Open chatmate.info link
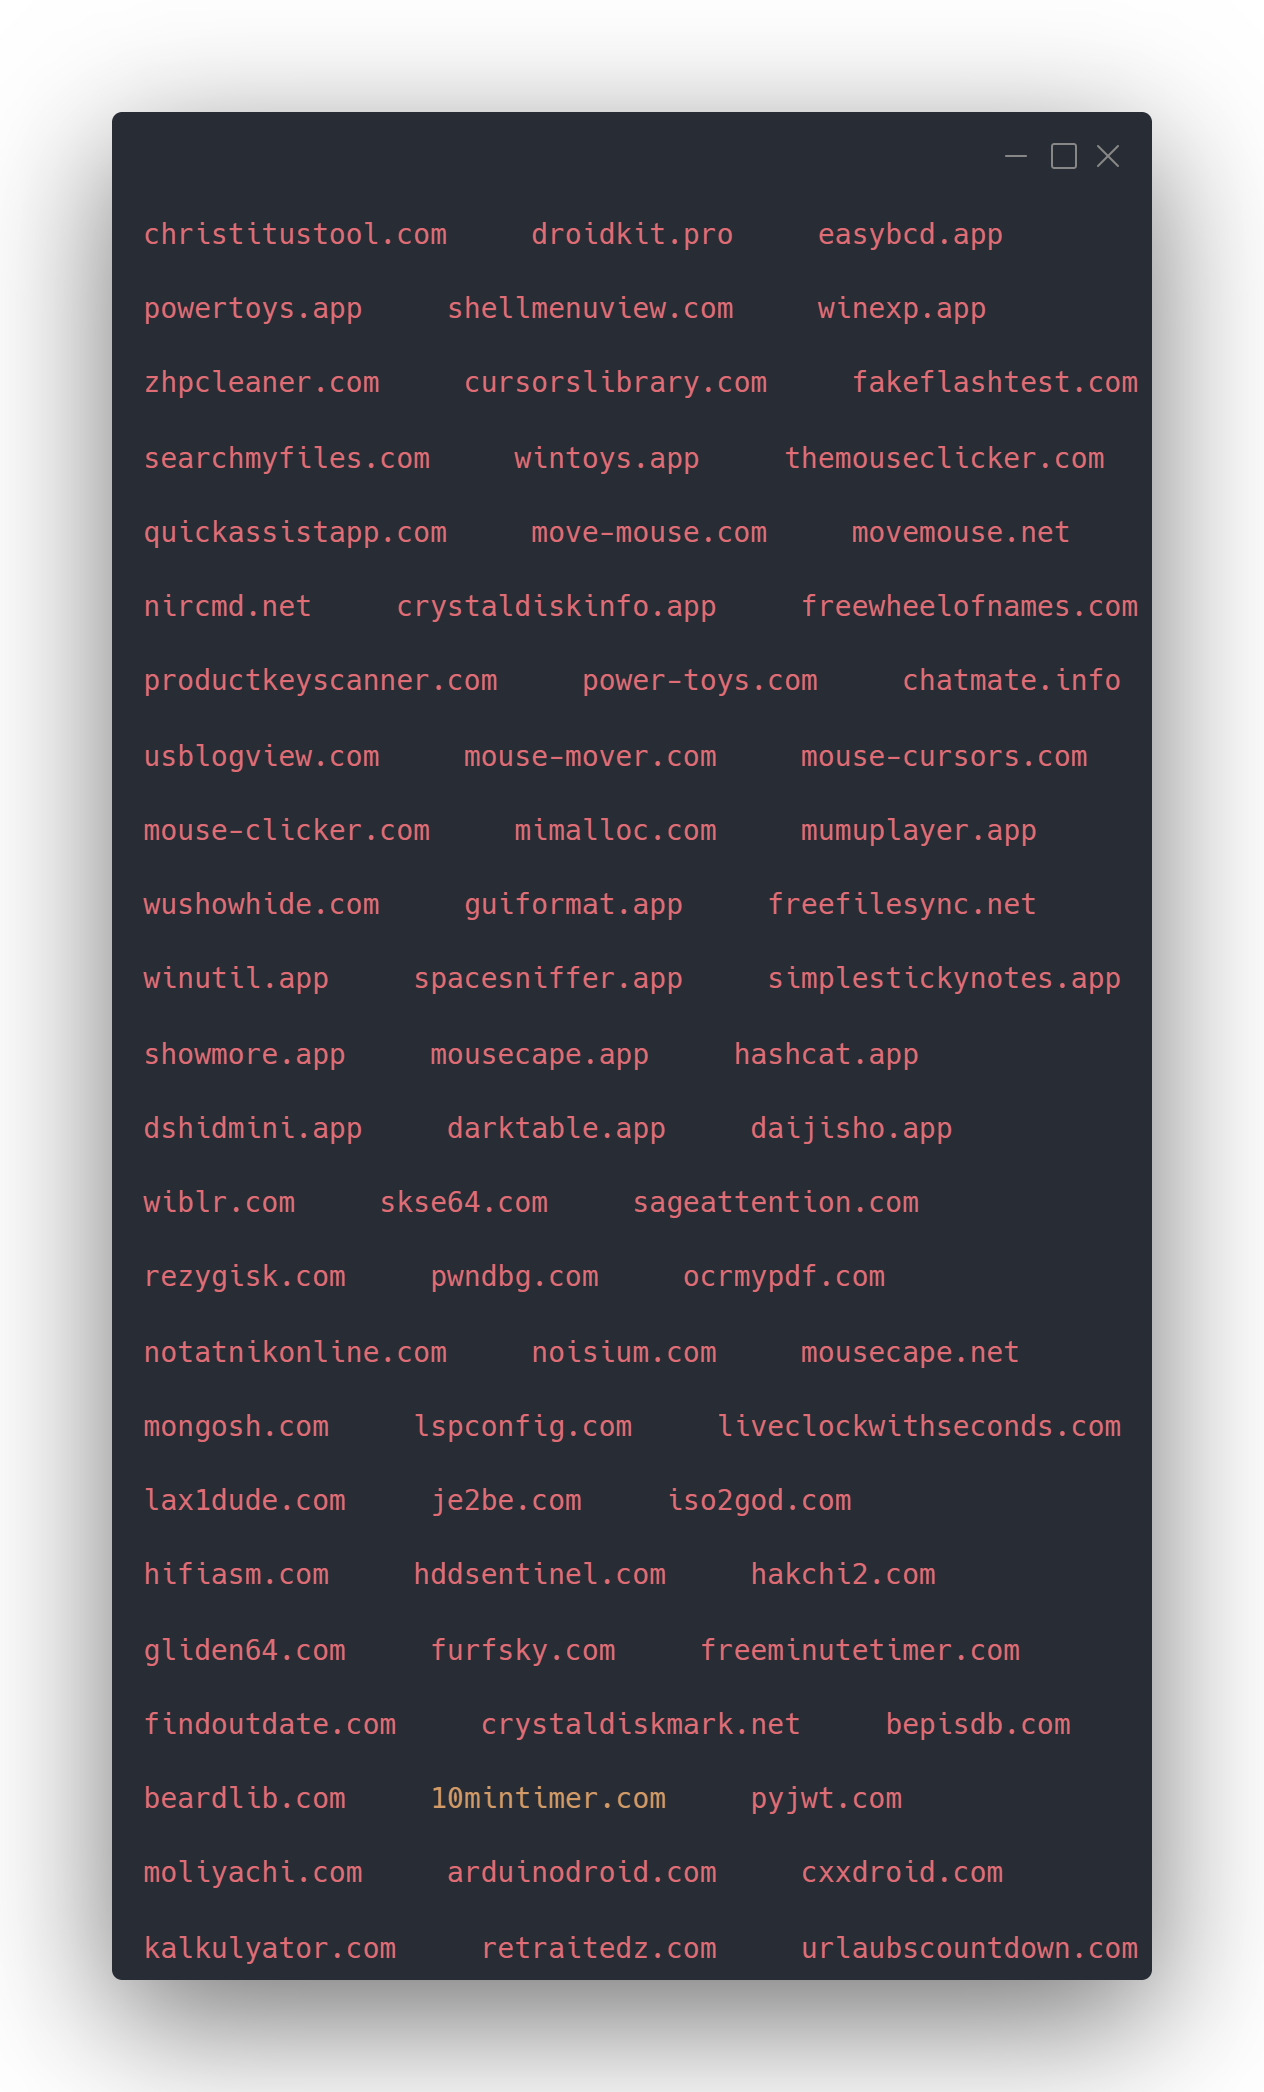The image size is (1264, 2092). (x=1011, y=680)
